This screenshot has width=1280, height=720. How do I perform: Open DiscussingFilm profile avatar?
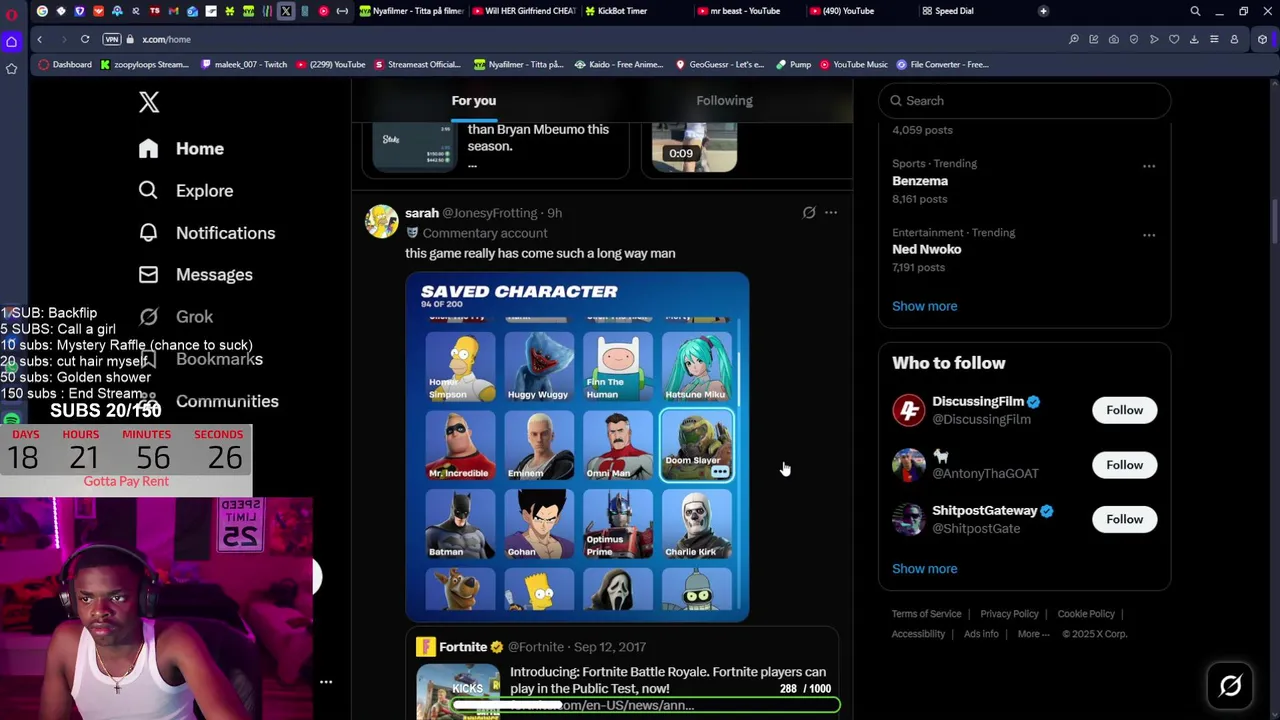click(909, 410)
